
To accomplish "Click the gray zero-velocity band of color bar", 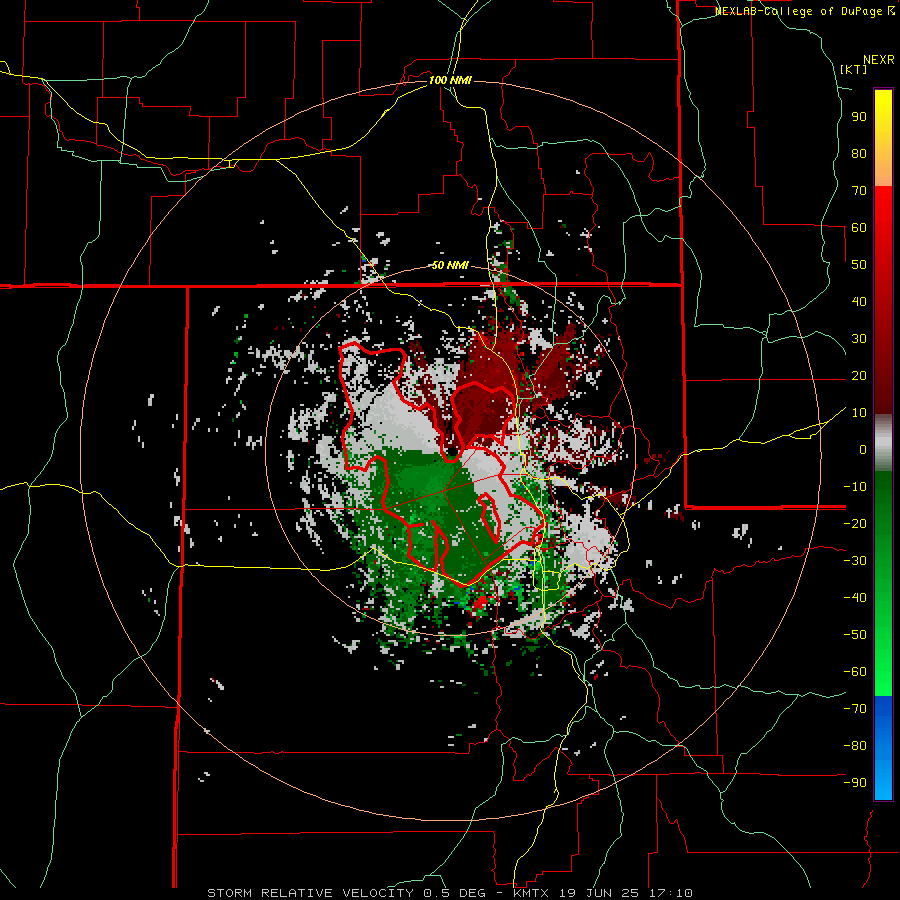I will tap(883, 442).
